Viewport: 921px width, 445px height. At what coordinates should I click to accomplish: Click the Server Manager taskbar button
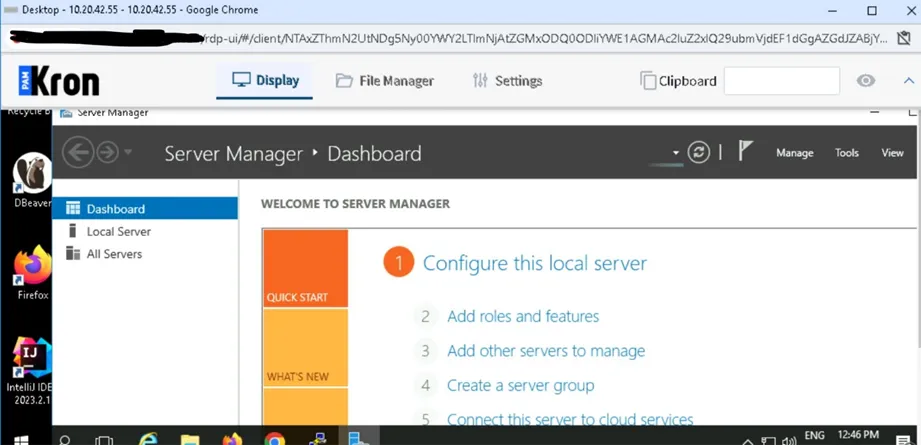[359, 437]
